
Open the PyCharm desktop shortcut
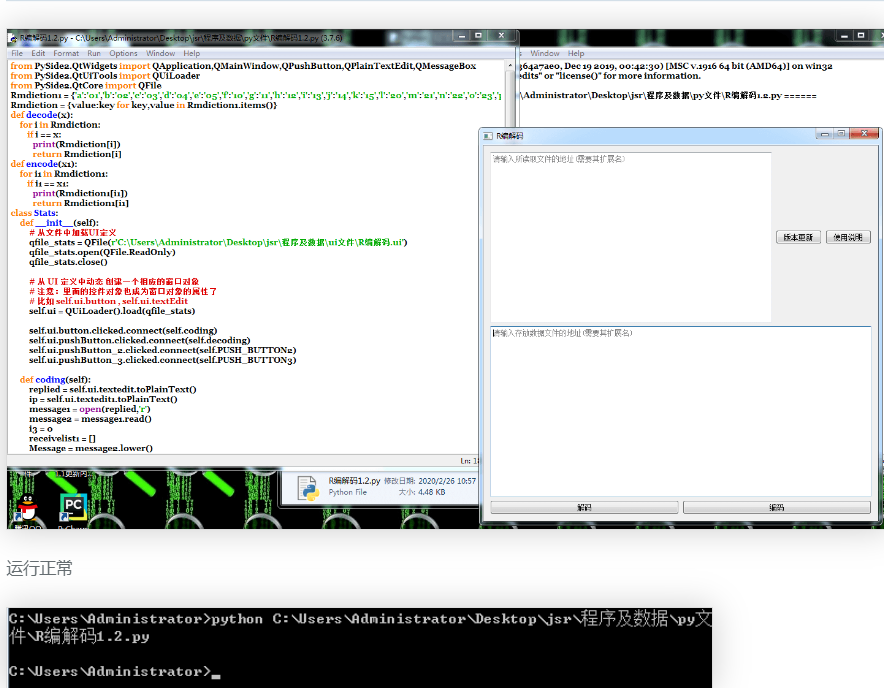72,506
